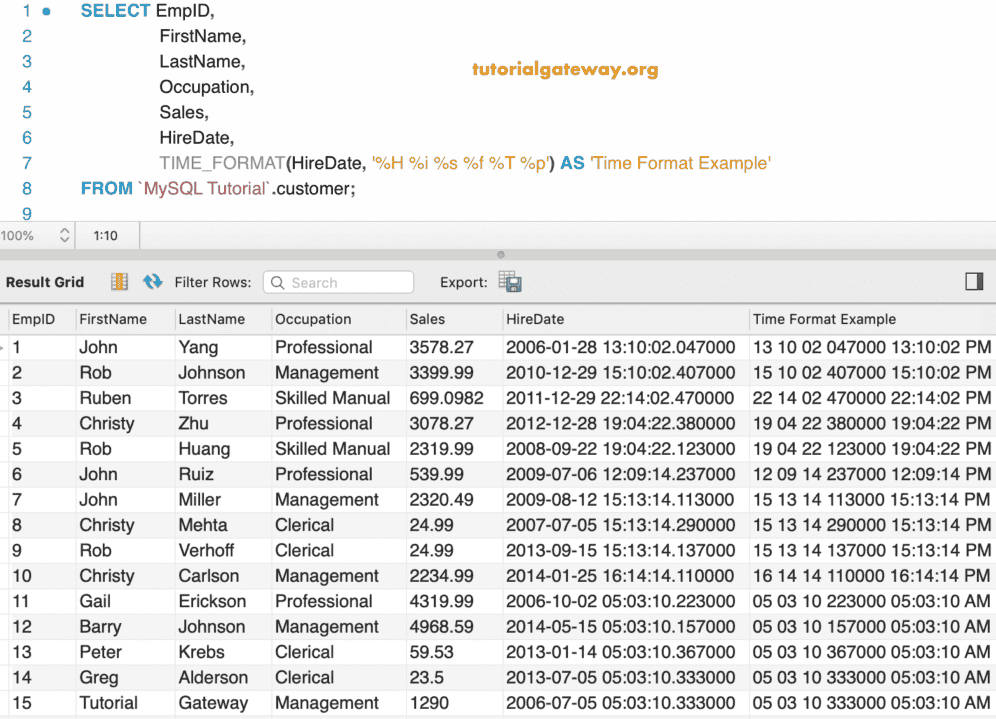This screenshot has width=996, height=719.
Task: Select HireDate 2013-01-14 05:03:10.367000
Action: (x=621, y=652)
